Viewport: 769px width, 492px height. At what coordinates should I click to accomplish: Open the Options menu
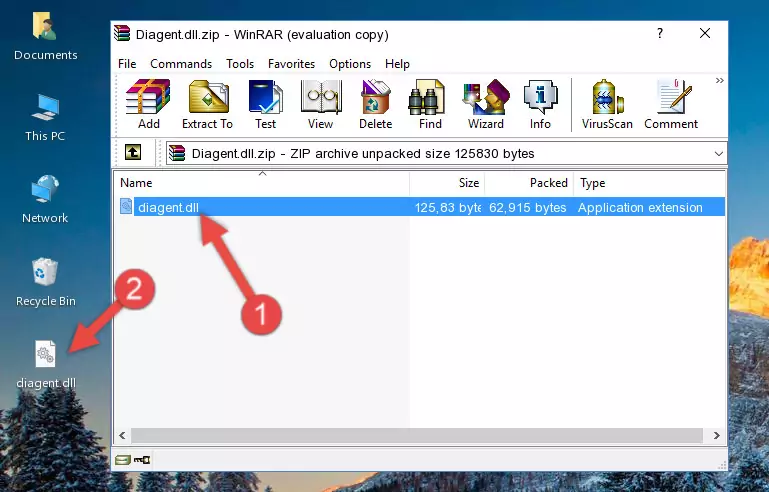click(350, 64)
